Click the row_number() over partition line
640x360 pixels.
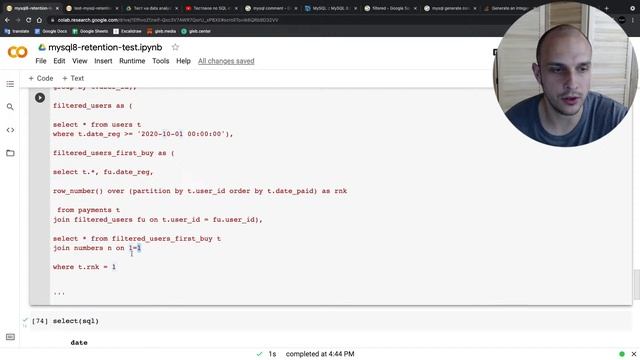(200, 191)
